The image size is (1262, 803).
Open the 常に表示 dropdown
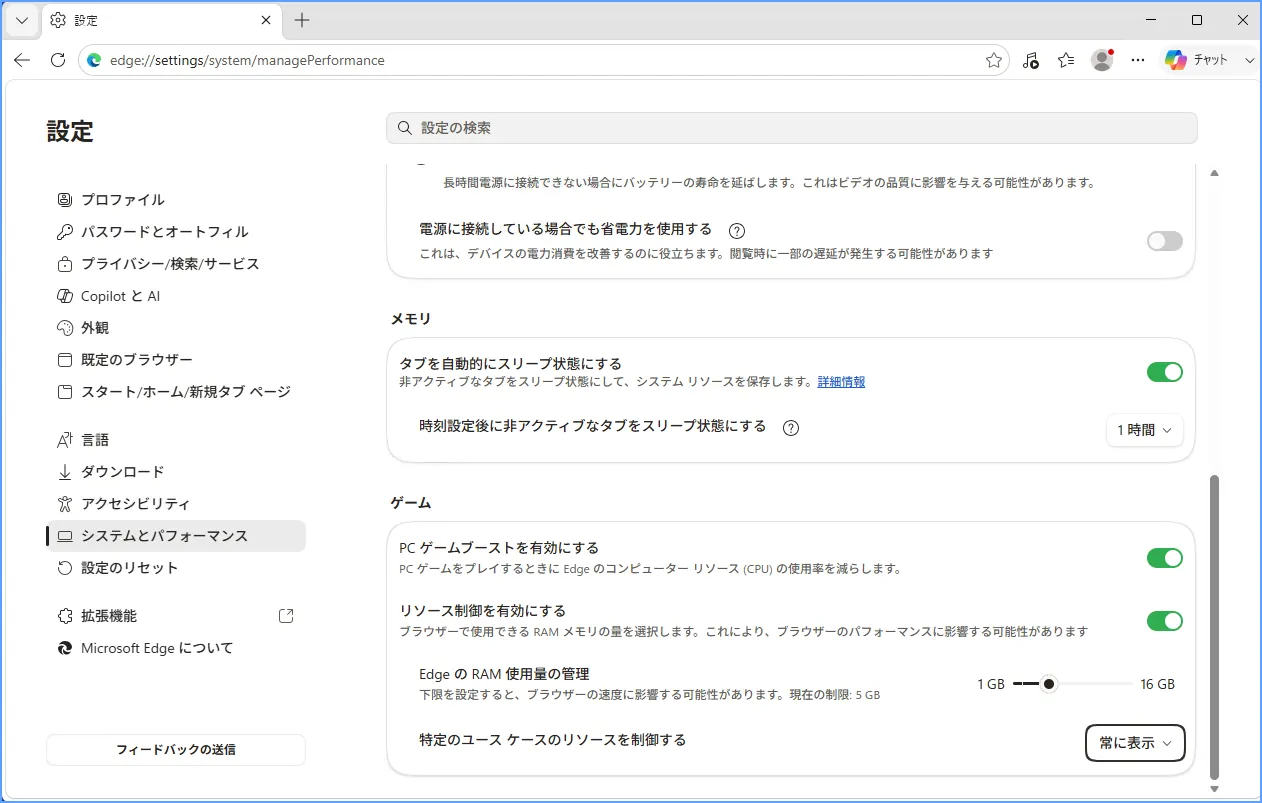(x=1135, y=743)
